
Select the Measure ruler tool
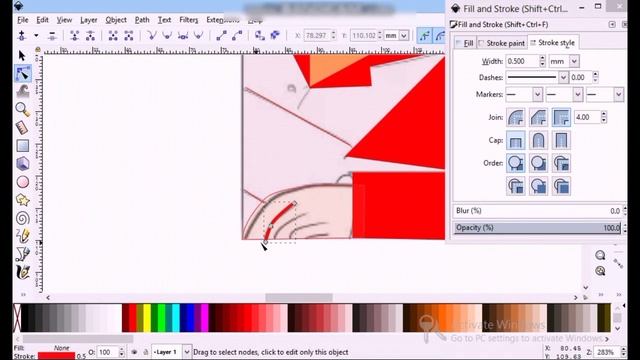click(x=22, y=127)
